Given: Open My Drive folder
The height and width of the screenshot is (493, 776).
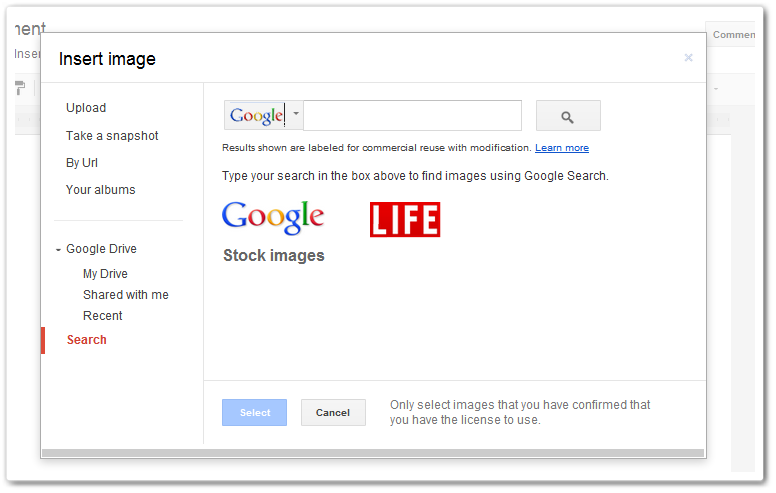Looking at the screenshot, I should (x=105, y=274).
